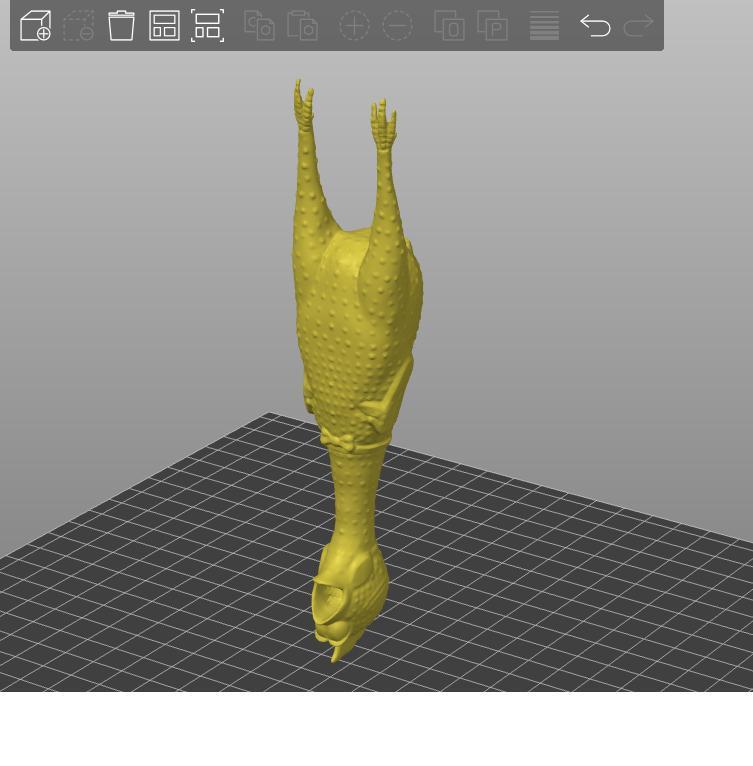Click the Split to parts icon
This screenshot has width=753, height=766.
point(492,25)
